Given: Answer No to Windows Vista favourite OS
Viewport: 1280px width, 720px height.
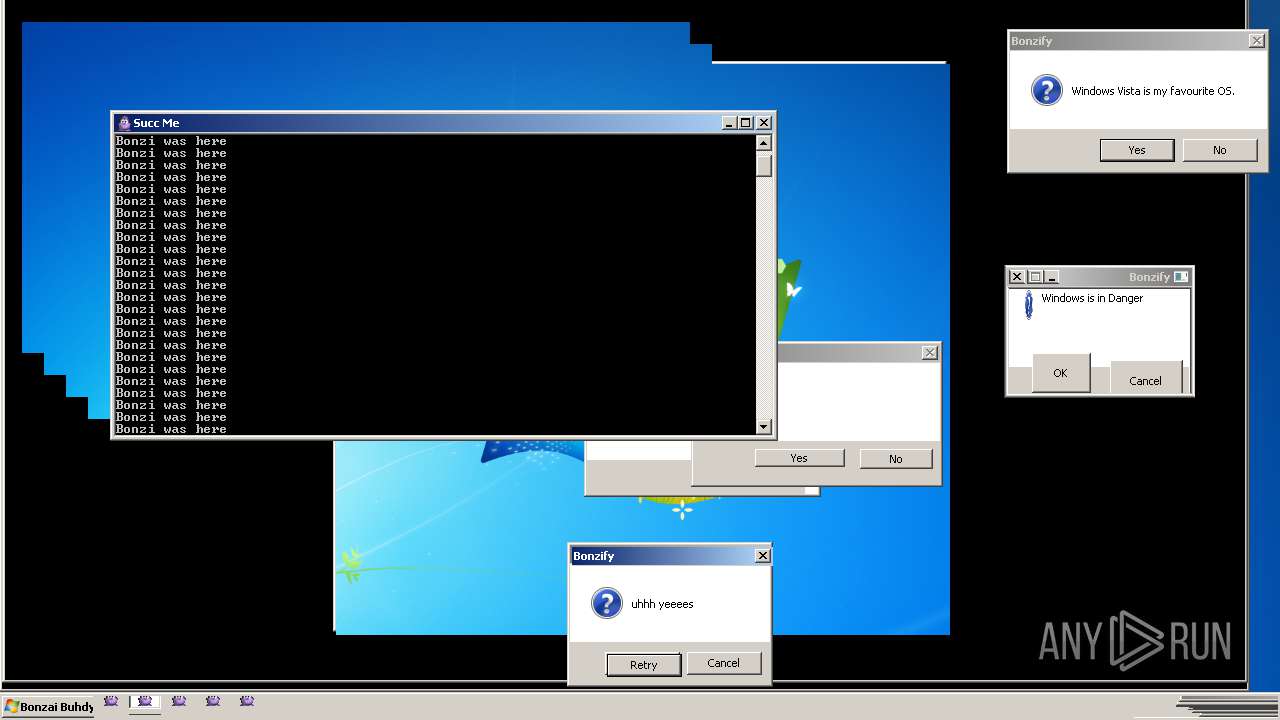Looking at the screenshot, I should pyautogui.click(x=1219, y=150).
